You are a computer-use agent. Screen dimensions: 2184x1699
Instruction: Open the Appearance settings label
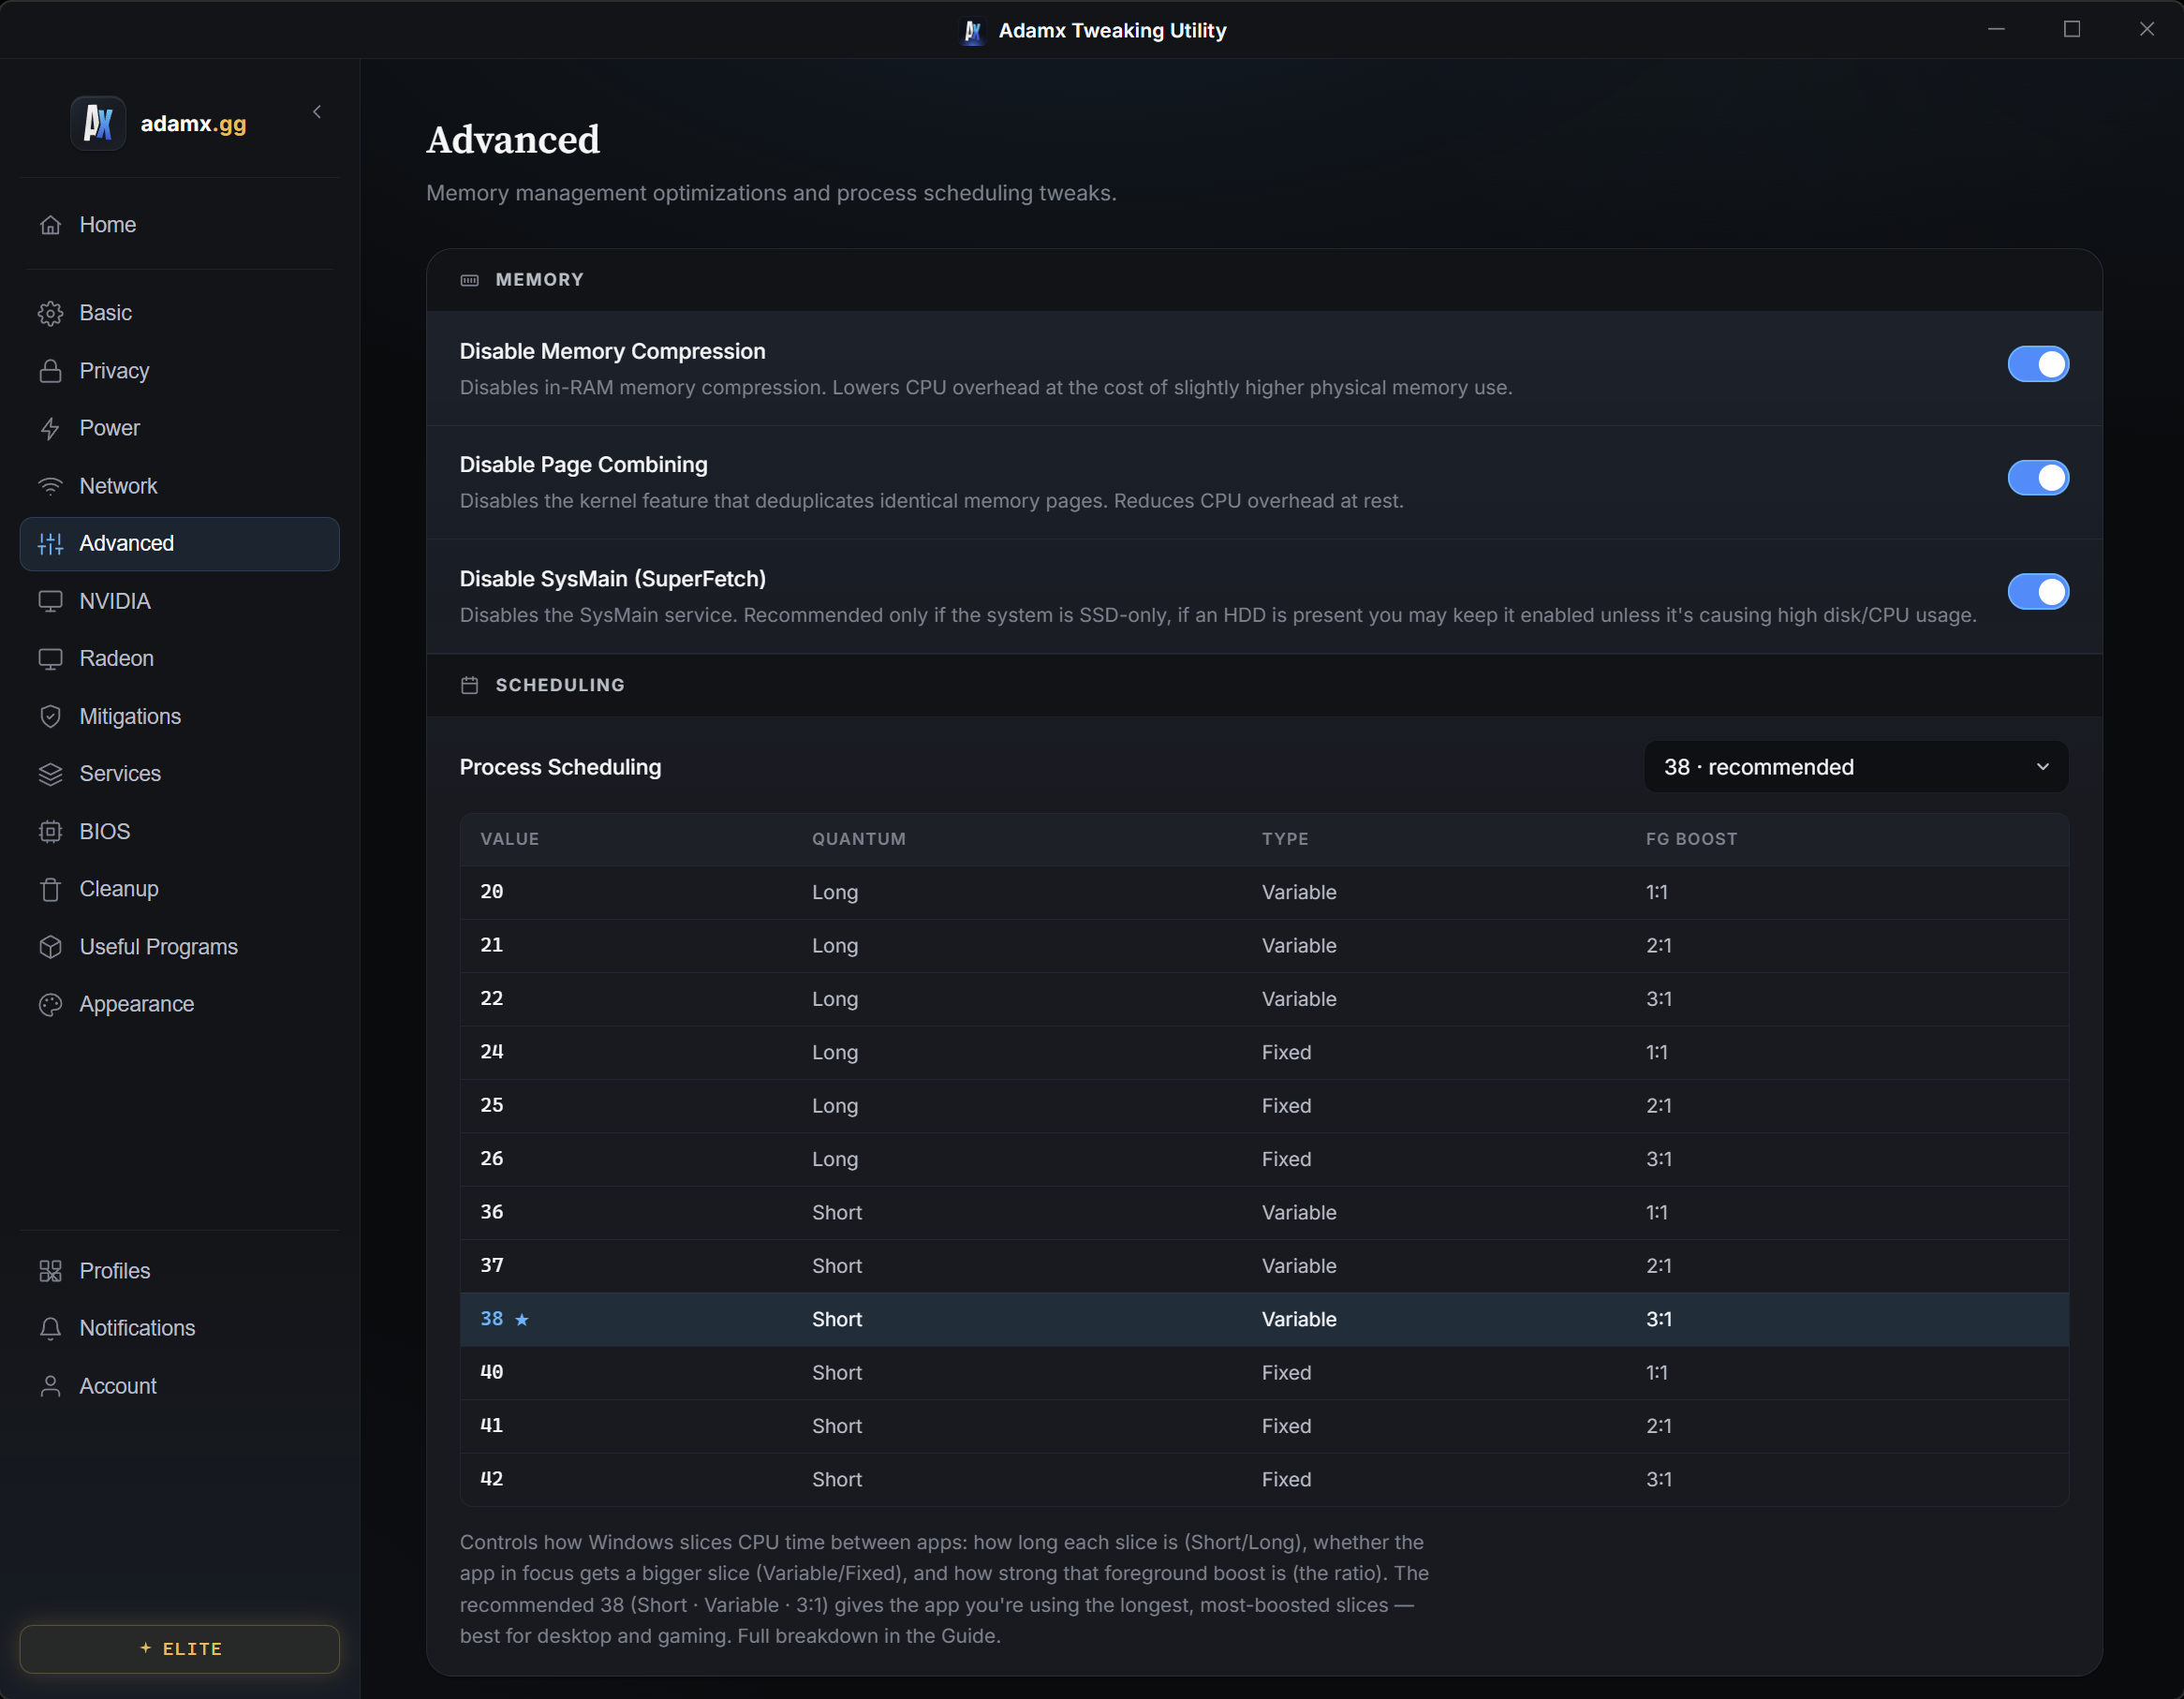pos(137,1004)
